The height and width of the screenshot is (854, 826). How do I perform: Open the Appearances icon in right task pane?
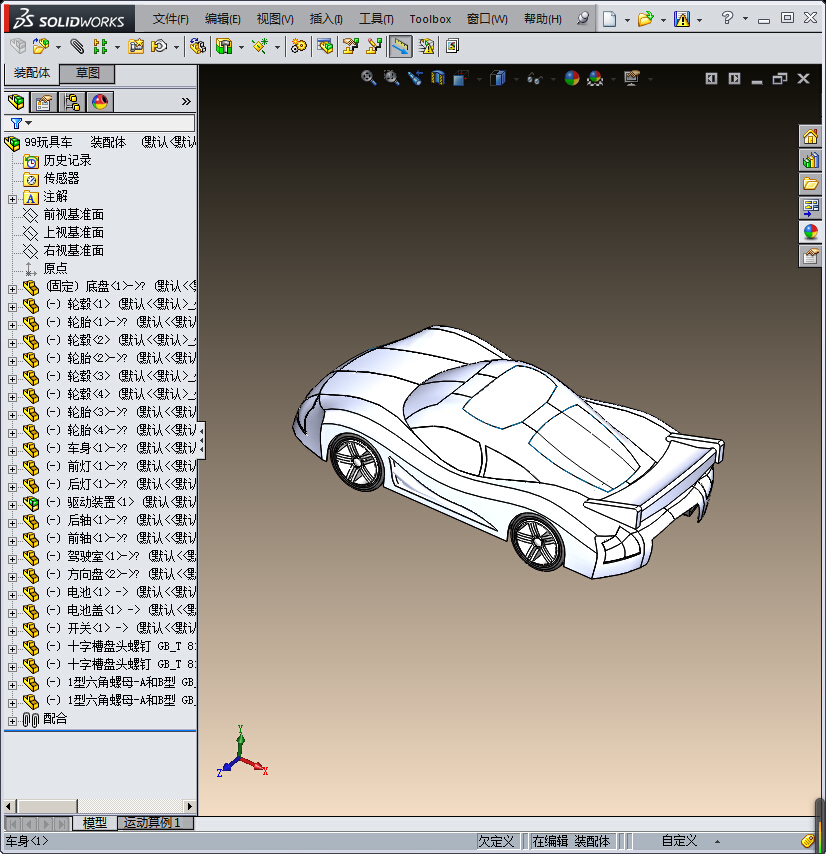[x=810, y=232]
